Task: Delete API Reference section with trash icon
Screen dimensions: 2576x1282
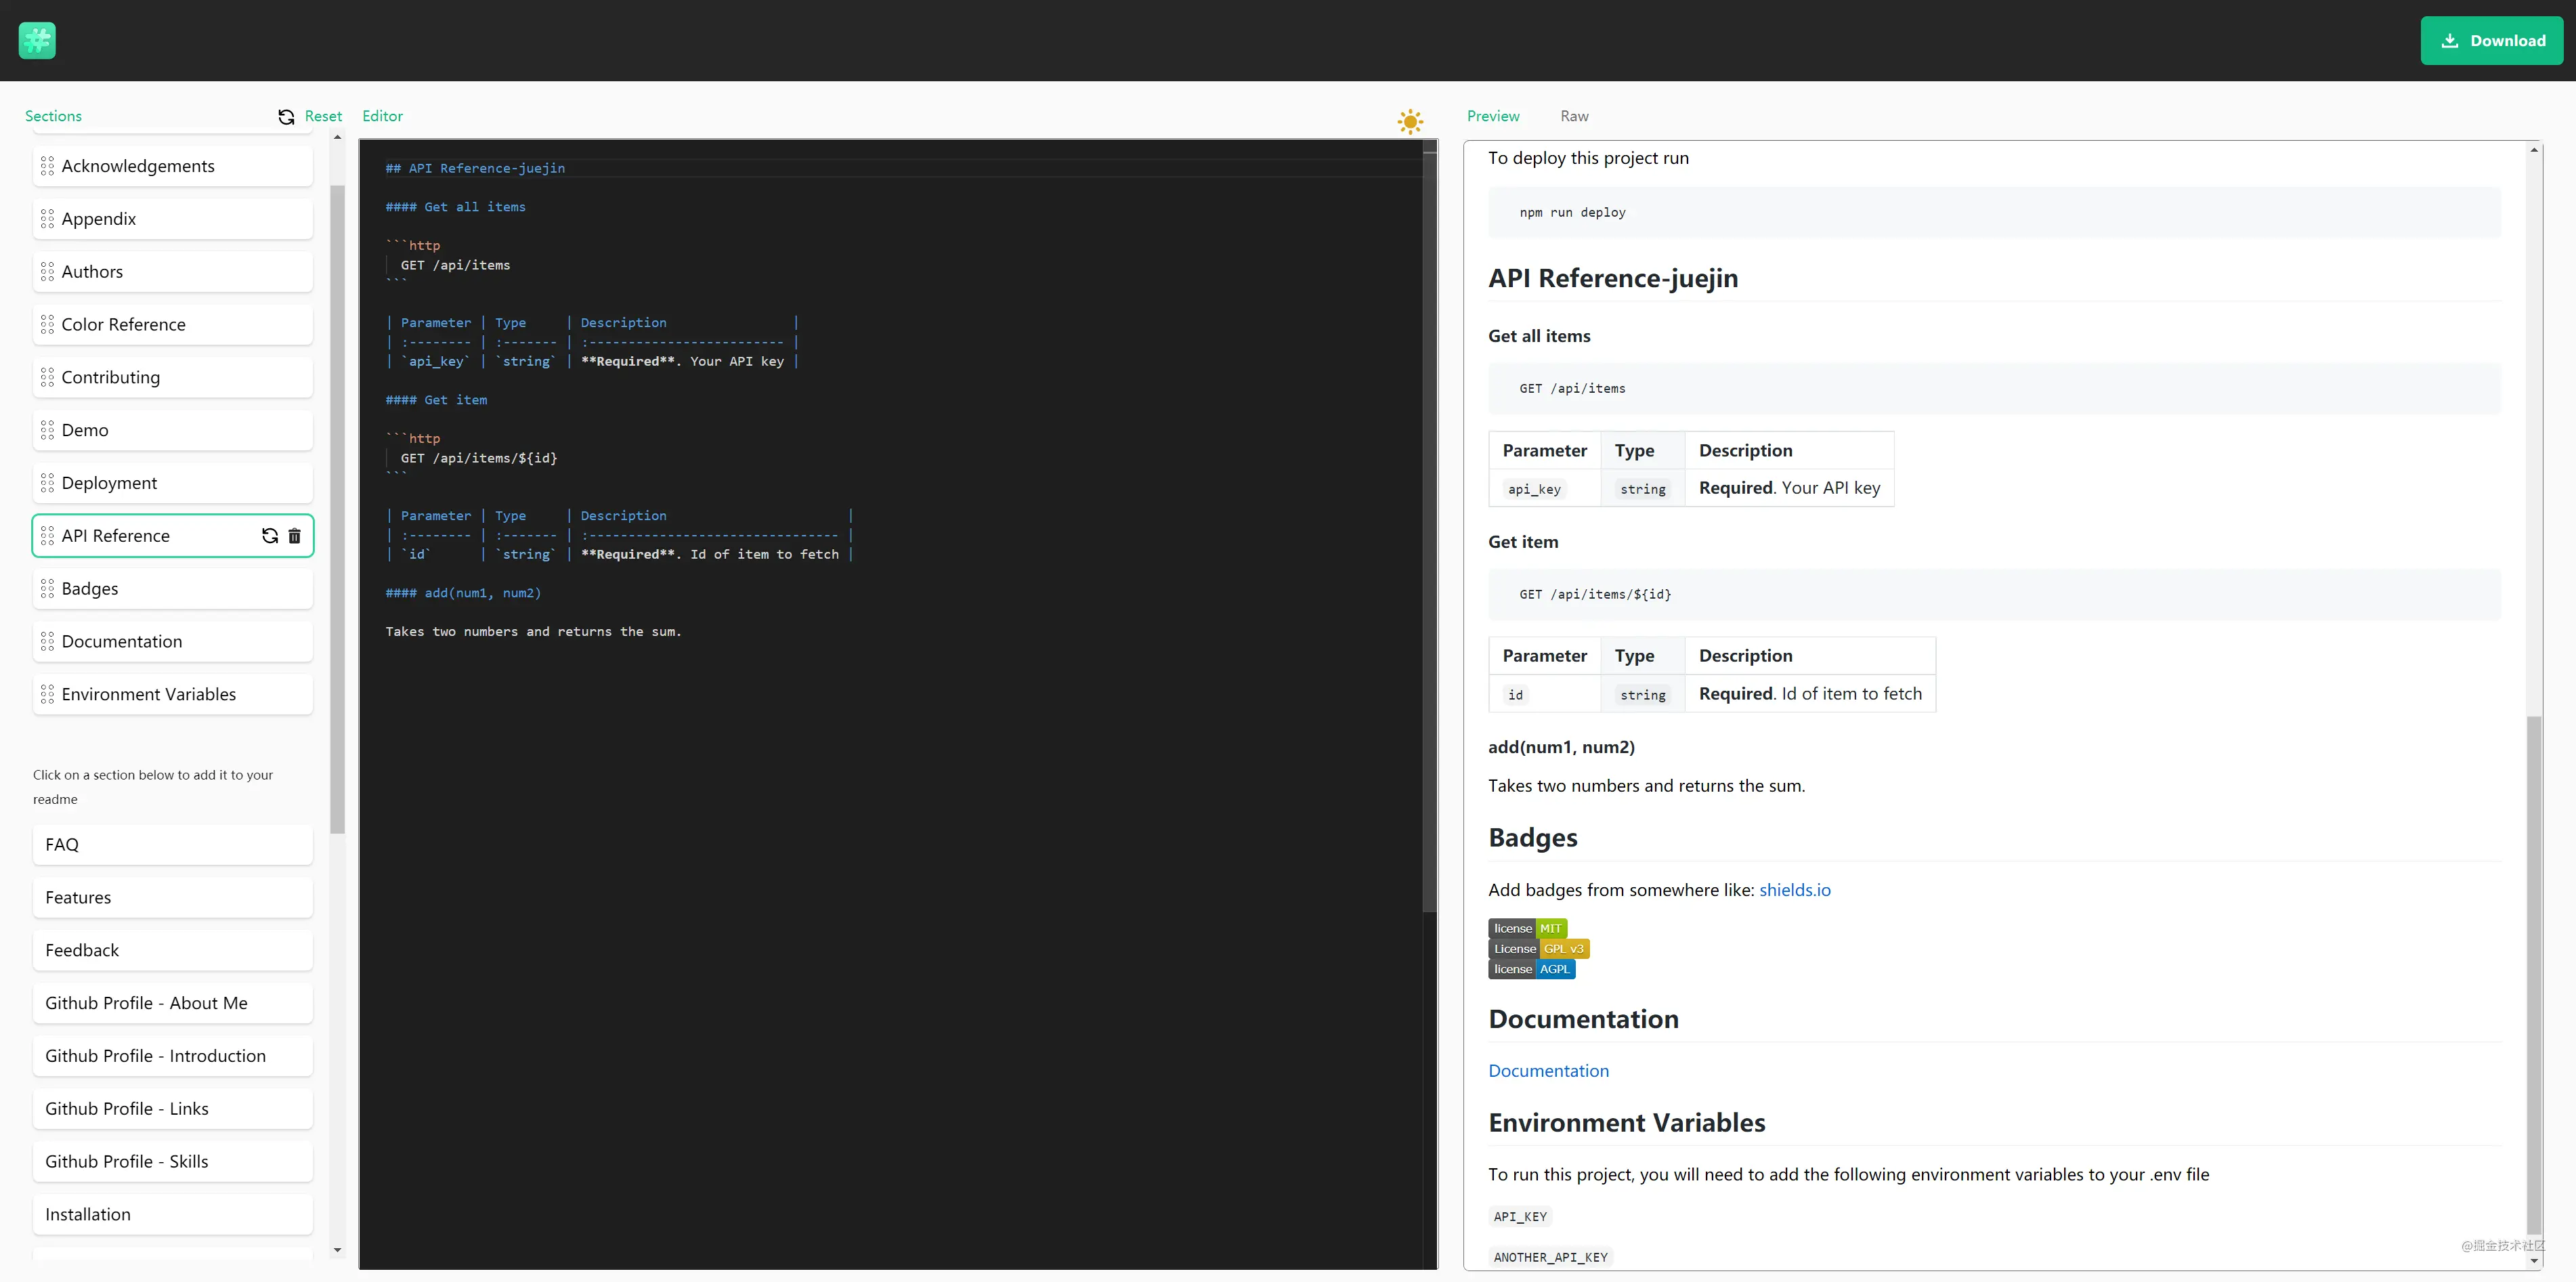Action: tap(294, 536)
